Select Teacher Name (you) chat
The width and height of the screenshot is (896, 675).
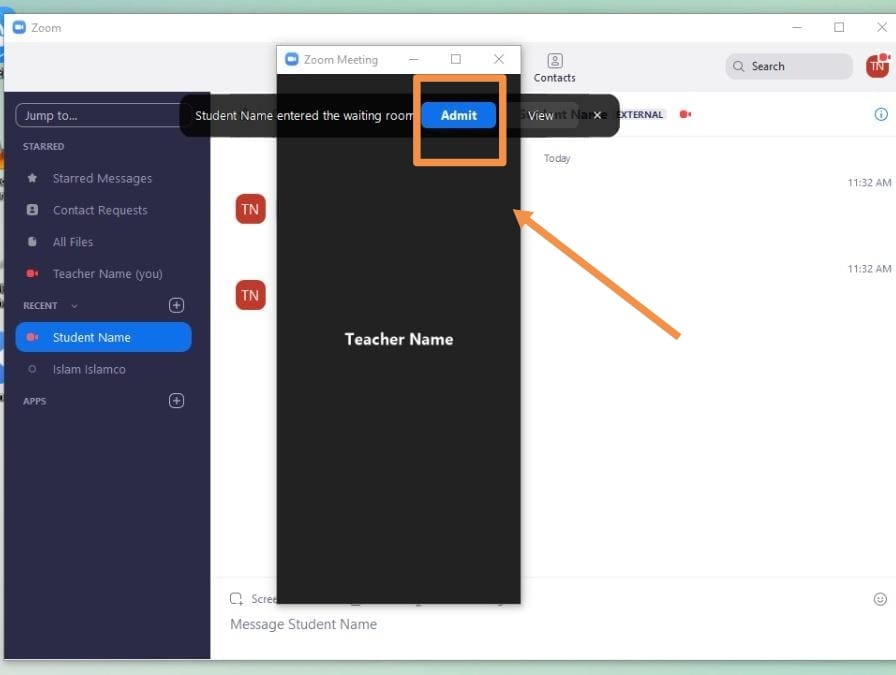[103, 274]
